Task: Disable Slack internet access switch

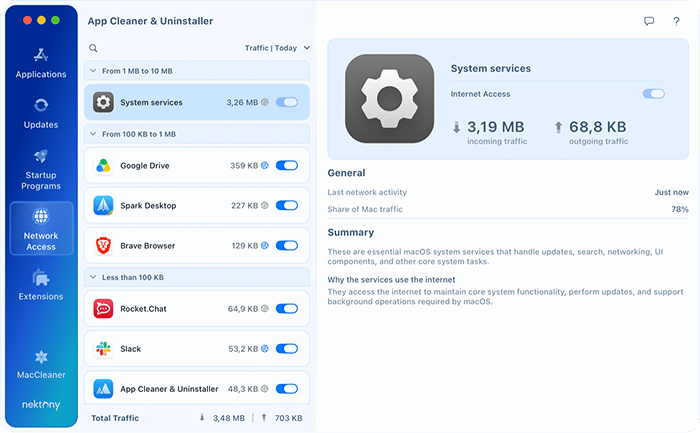Action: [287, 349]
